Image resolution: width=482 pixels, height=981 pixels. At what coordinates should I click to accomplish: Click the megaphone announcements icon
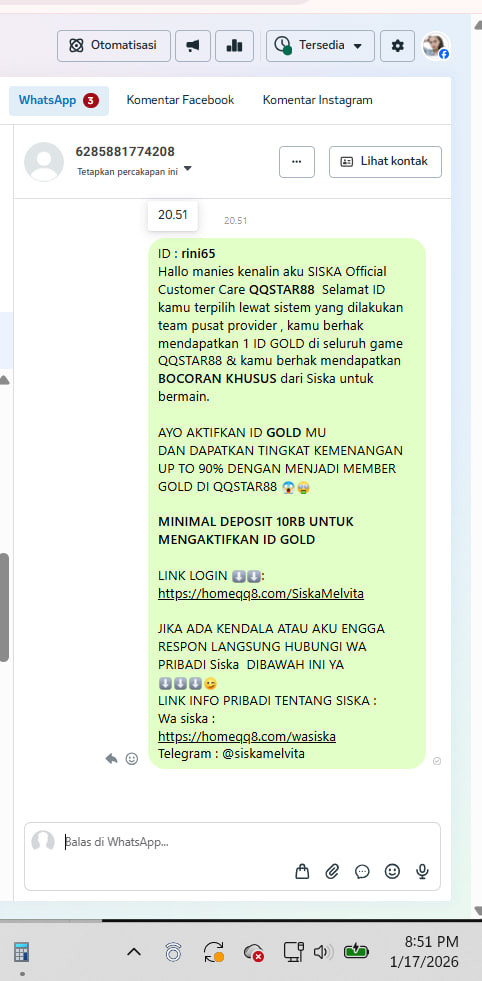coord(193,46)
